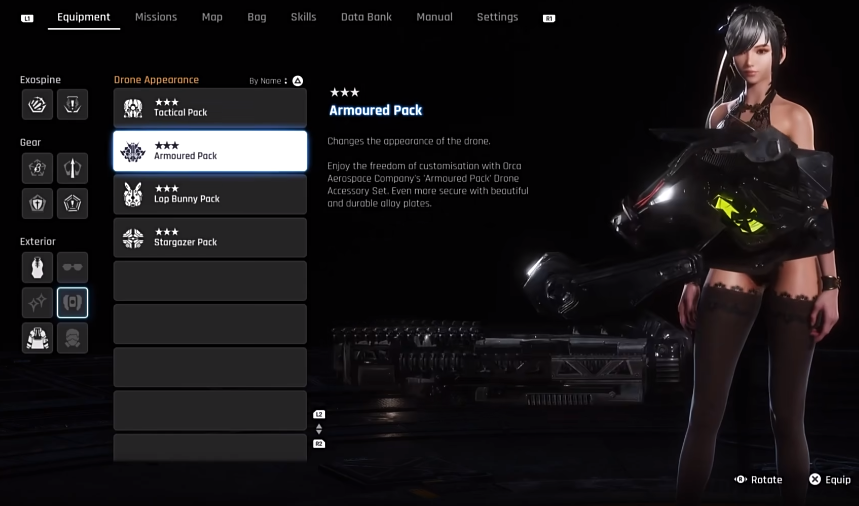Screen dimensions: 859x506
Task: Click the Drone Appearance heading
Action: 156,80
